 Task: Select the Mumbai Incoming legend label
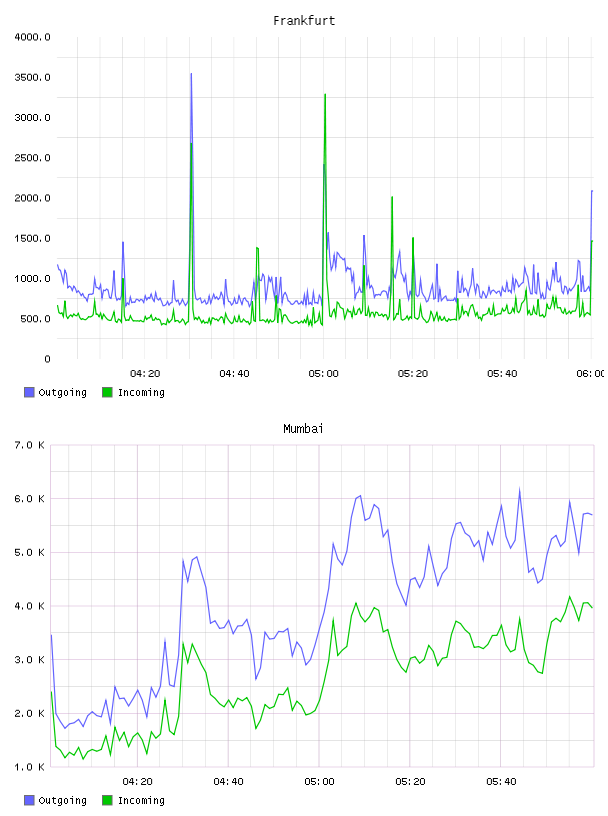pos(141,801)
